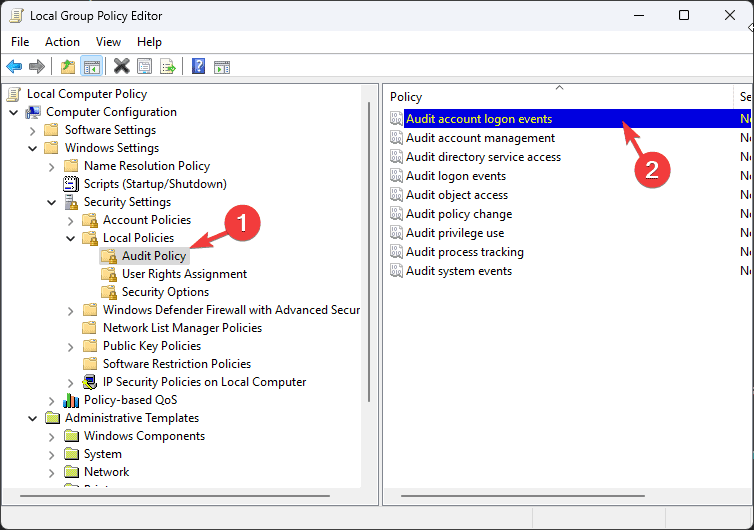The width and height of the screenshot is (754, 530).
Task: Click the Up one level folder icon
Action: 68,66
